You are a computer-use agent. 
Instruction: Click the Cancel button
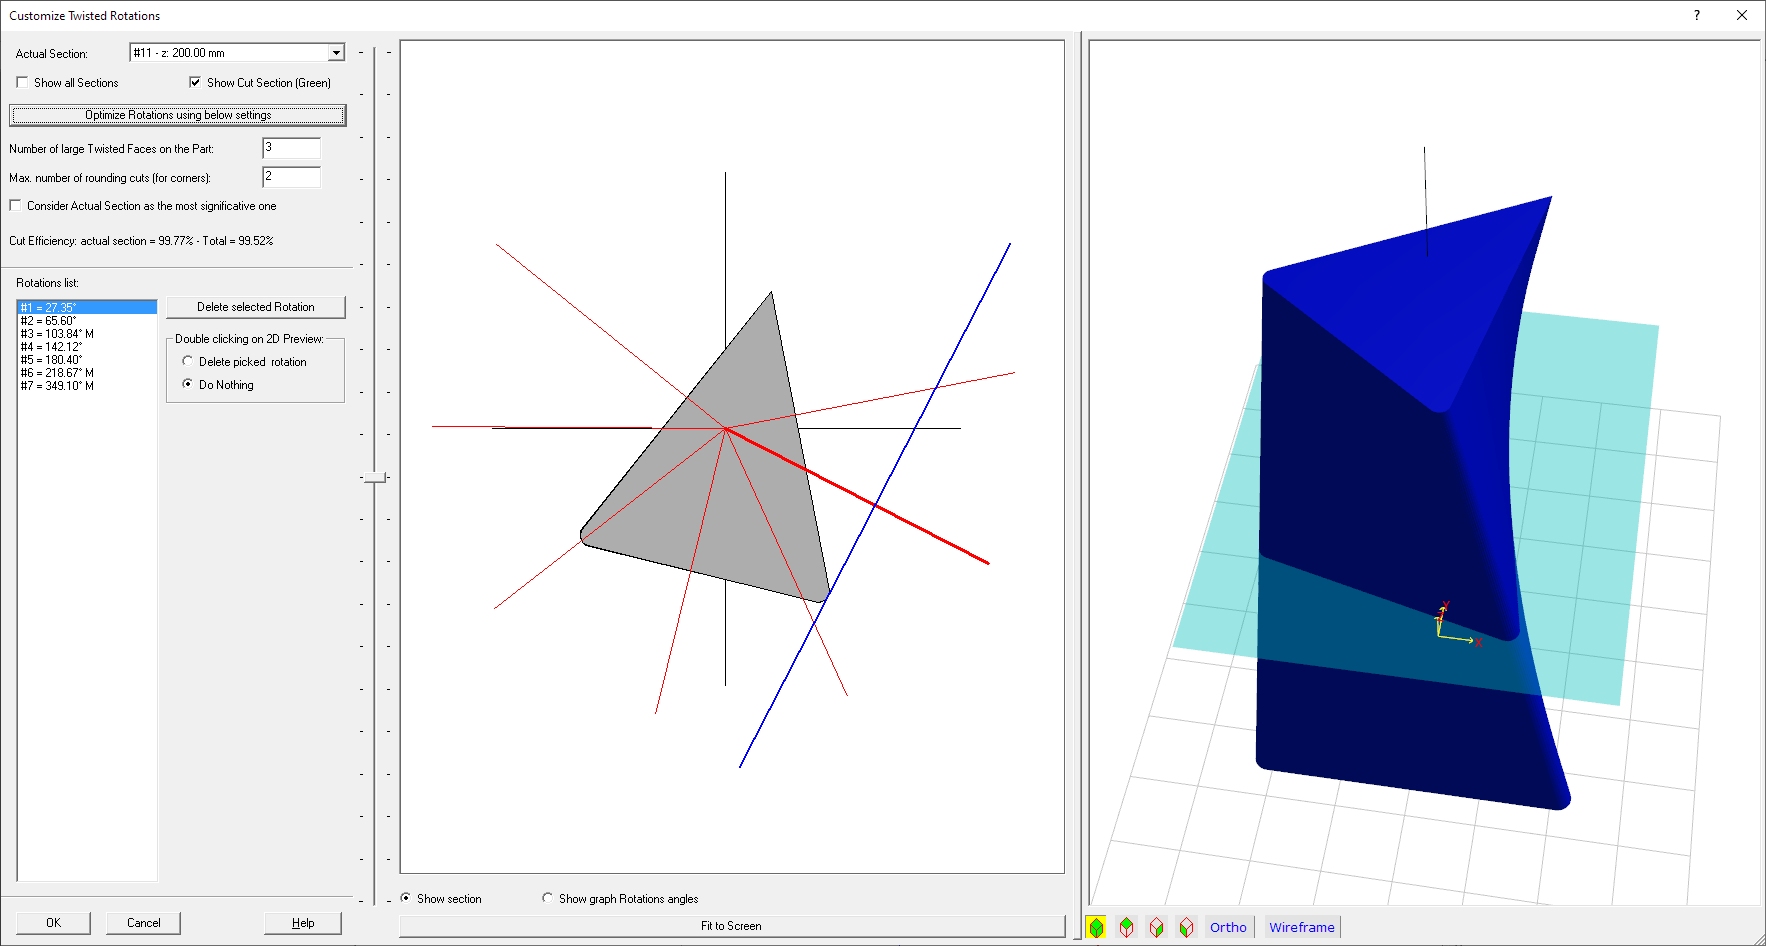(x=144, y=923)
